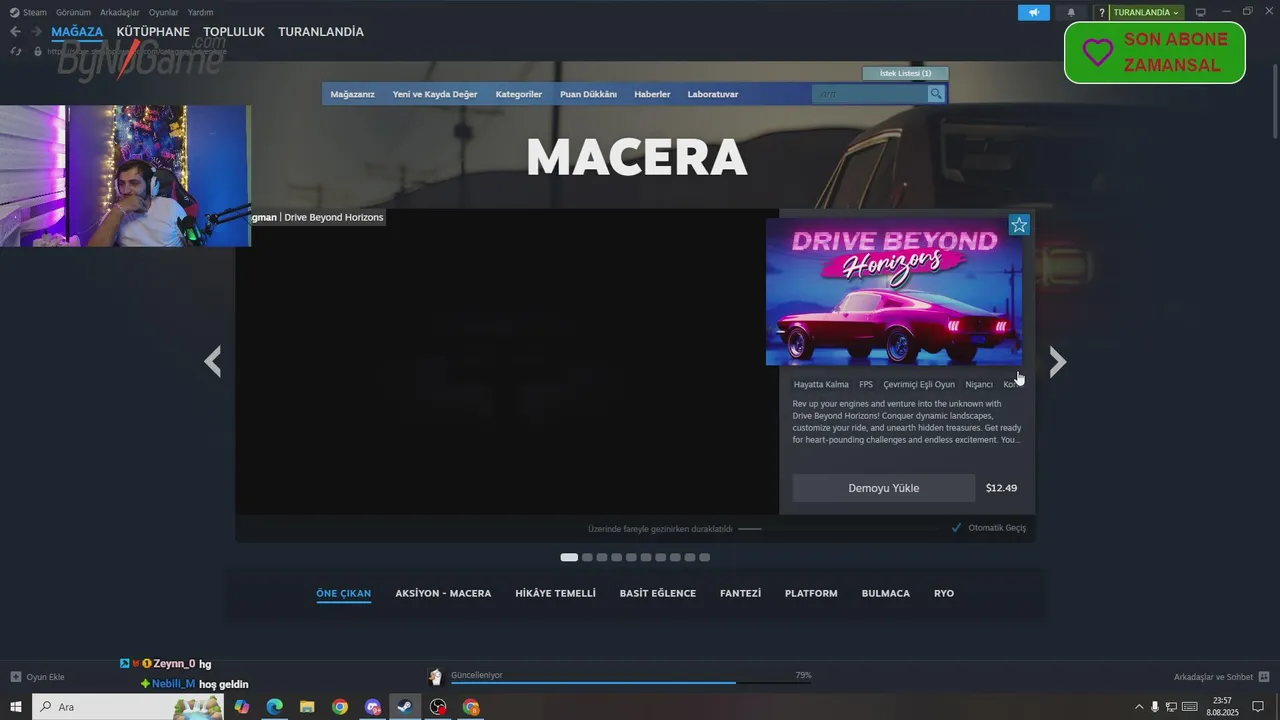Image resolution: width=1280 pixels, height=720 pixels.
Task: Click the Çevrimiçi Eşli Oyun tag
Action: (x=919, y=384)
